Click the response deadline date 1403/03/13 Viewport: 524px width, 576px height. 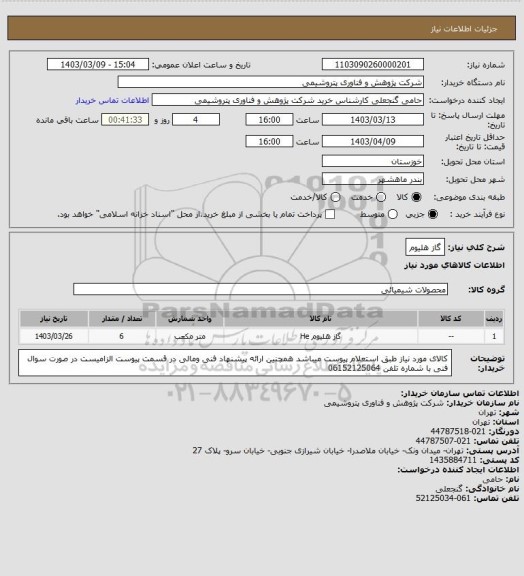(x=373, y=120)
